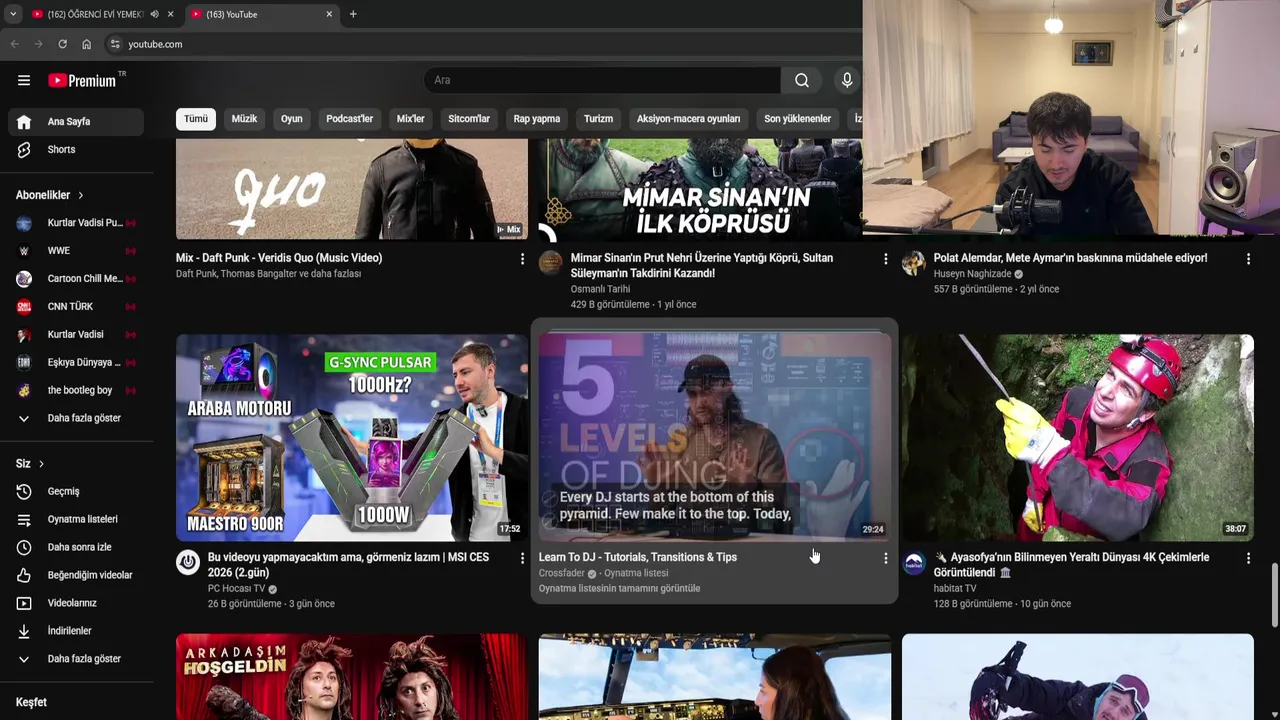Viewport: 1280px width, 720px height.
Task: Open the bootleg boy channel subscription
Action: pyautogui.click(x=76, y=391)
